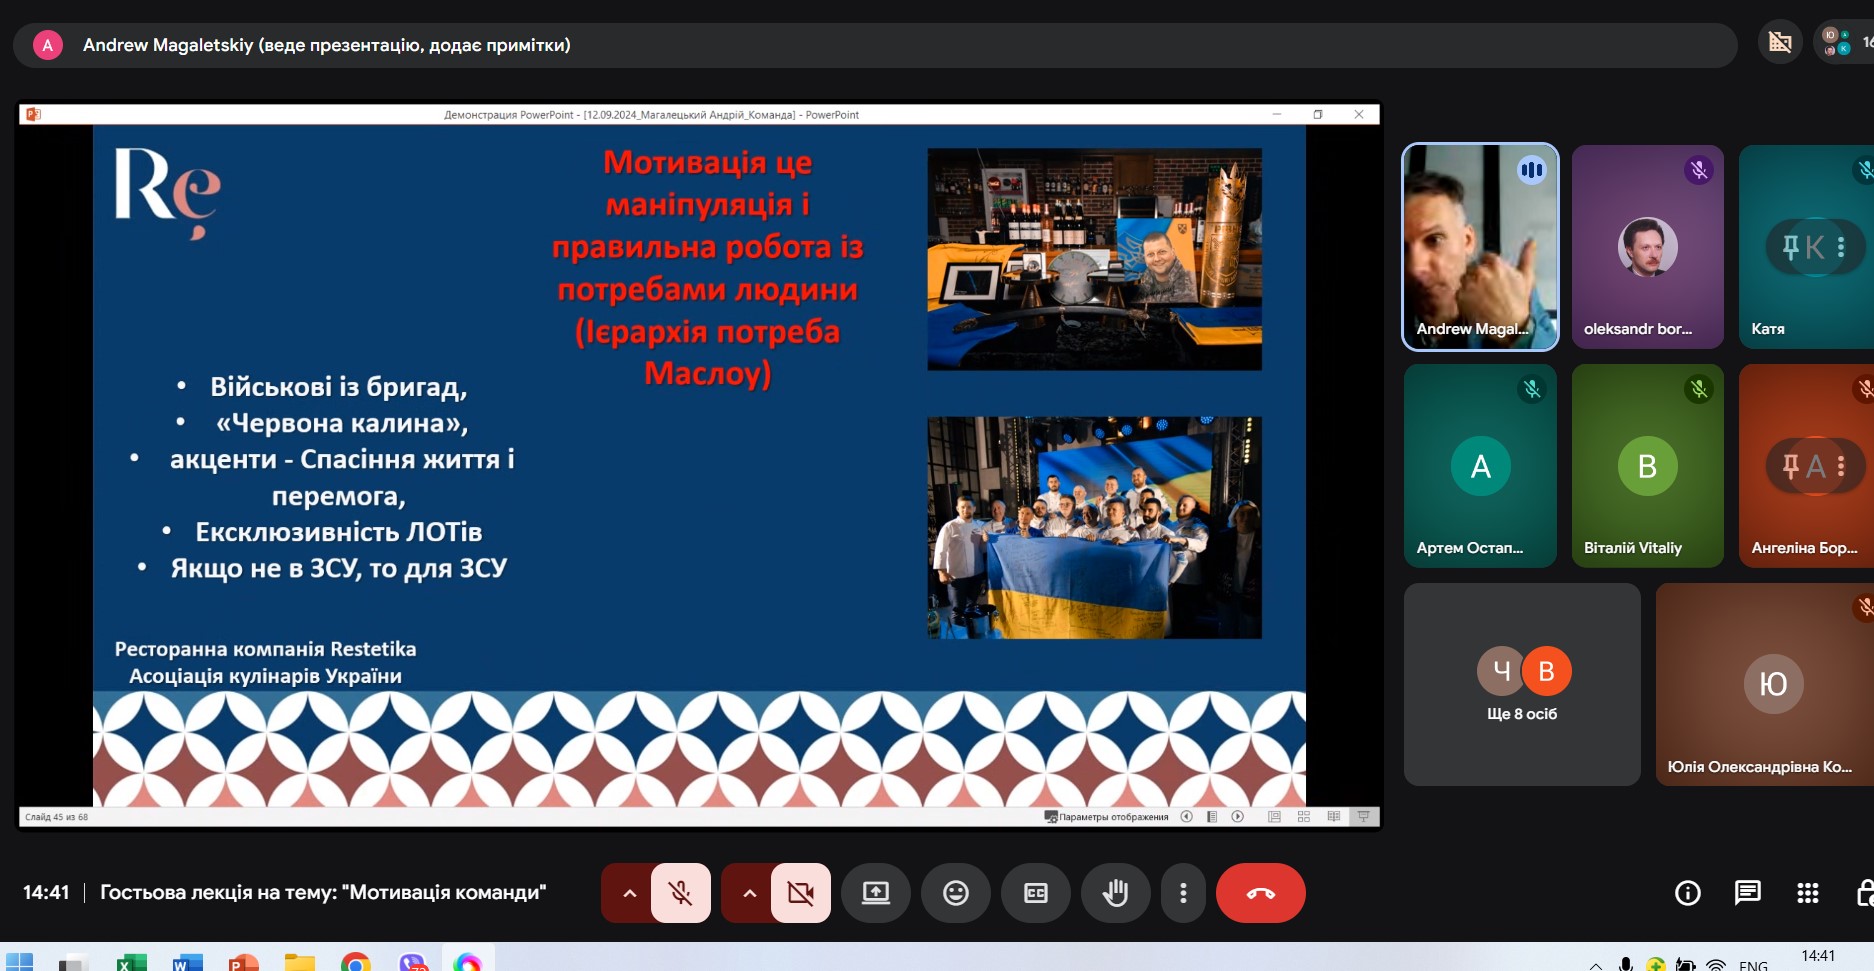Click the oleksandr bor... participant tile

pyautogui.click(x=1647, y=247)
